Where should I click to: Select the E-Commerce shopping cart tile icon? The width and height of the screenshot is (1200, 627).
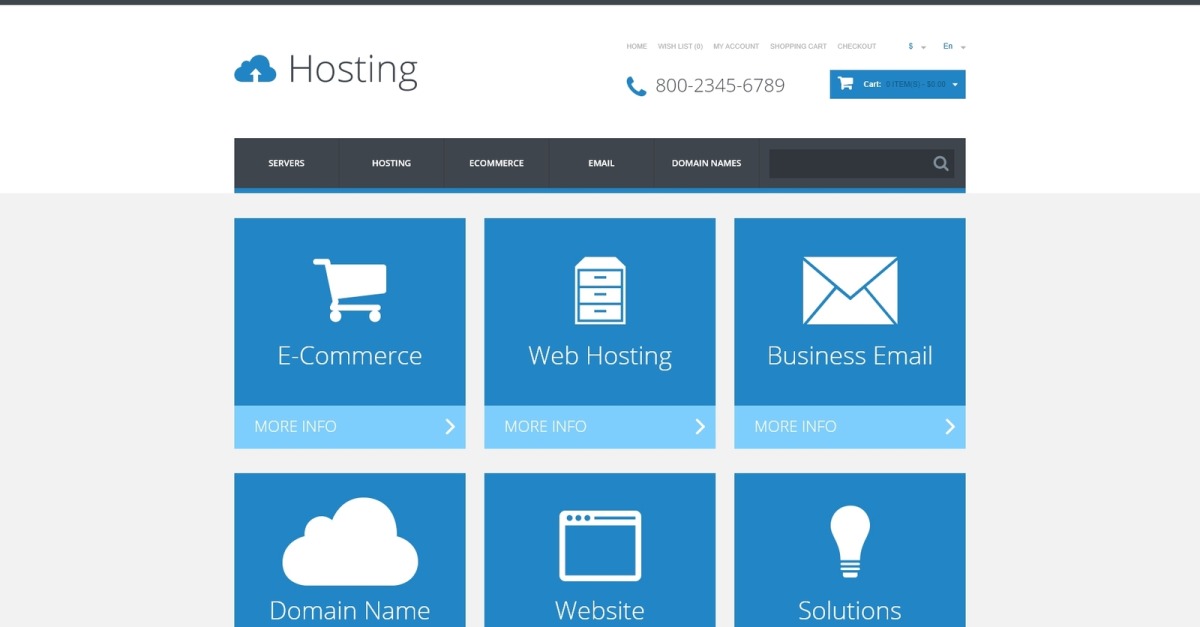pos(349,290)
